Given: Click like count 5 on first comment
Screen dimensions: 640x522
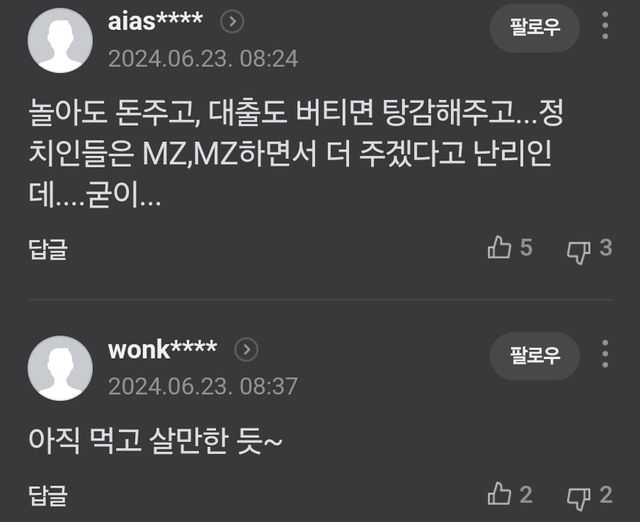Looking at the screenshot, I should pyautogui.click(x=526, y=248).
